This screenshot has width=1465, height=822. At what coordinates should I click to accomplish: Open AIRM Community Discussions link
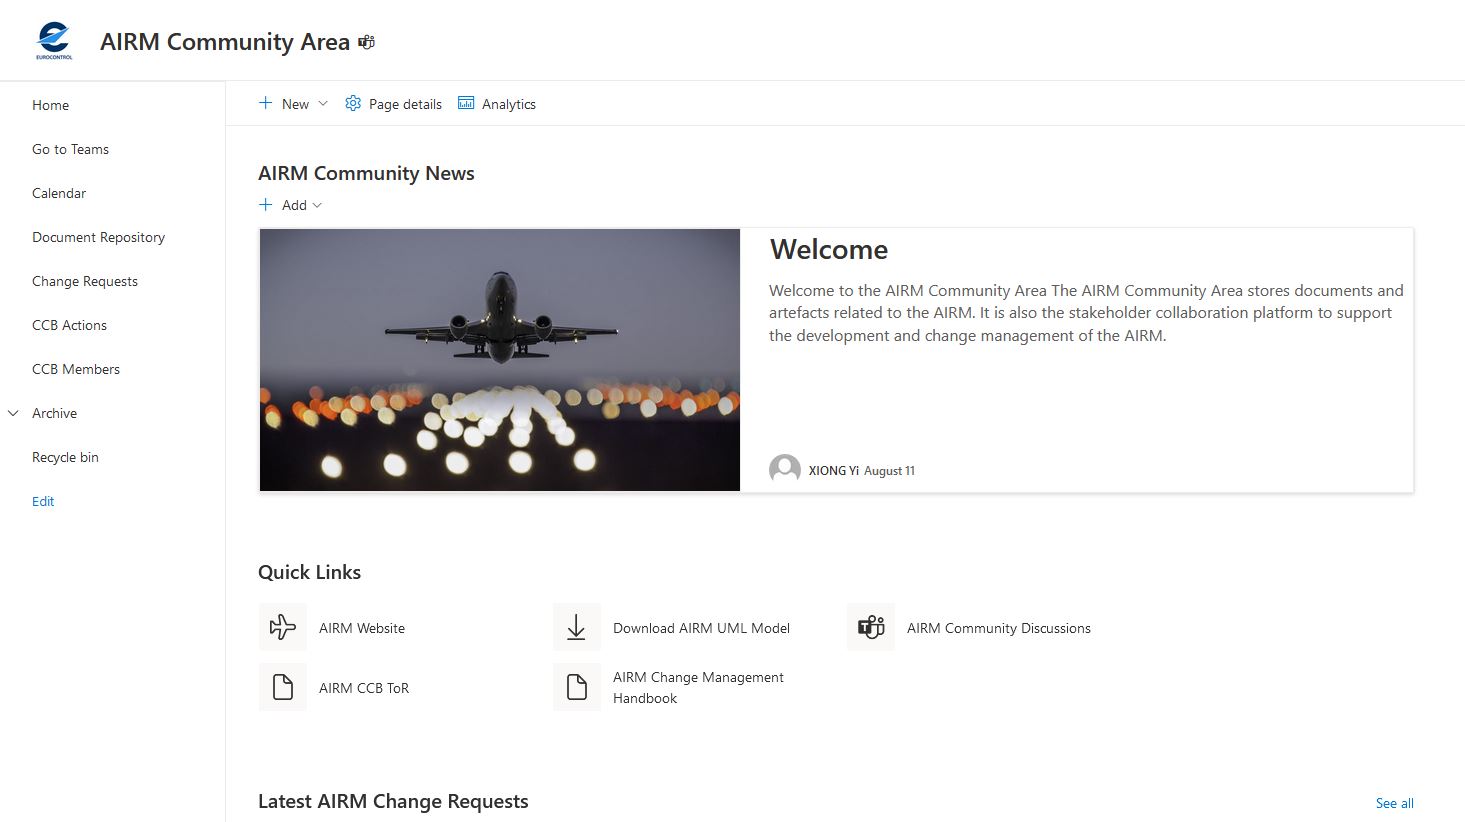tap(999, 628)
